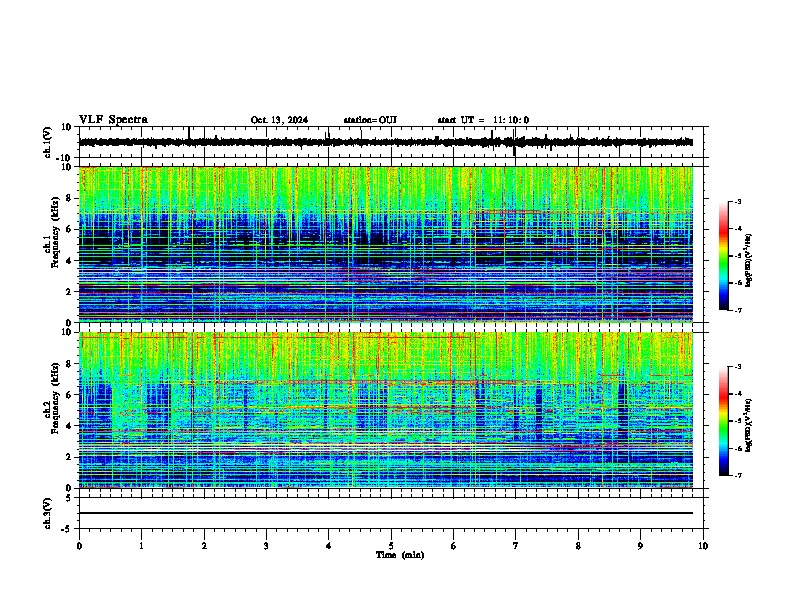
Task: Click the "0" tick on the time axis
Action: (79, 546)
